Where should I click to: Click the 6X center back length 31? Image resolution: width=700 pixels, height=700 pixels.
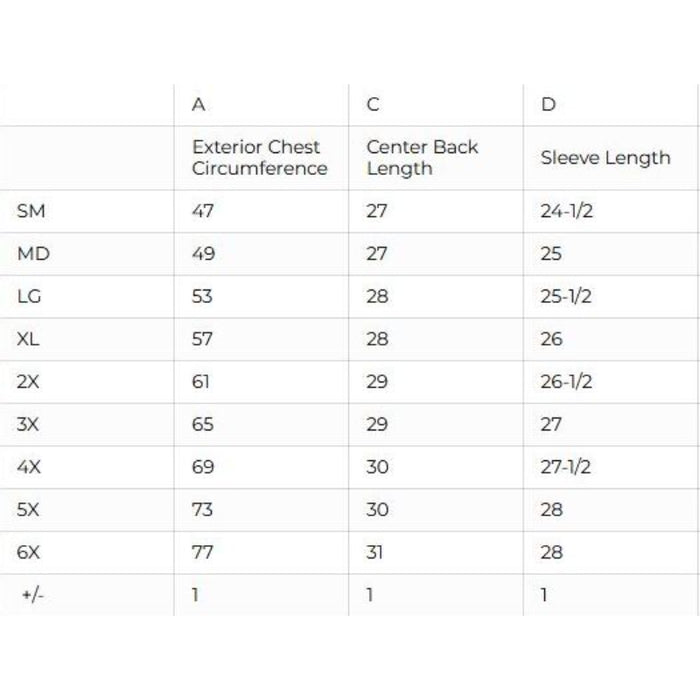(x=376, y=552)
